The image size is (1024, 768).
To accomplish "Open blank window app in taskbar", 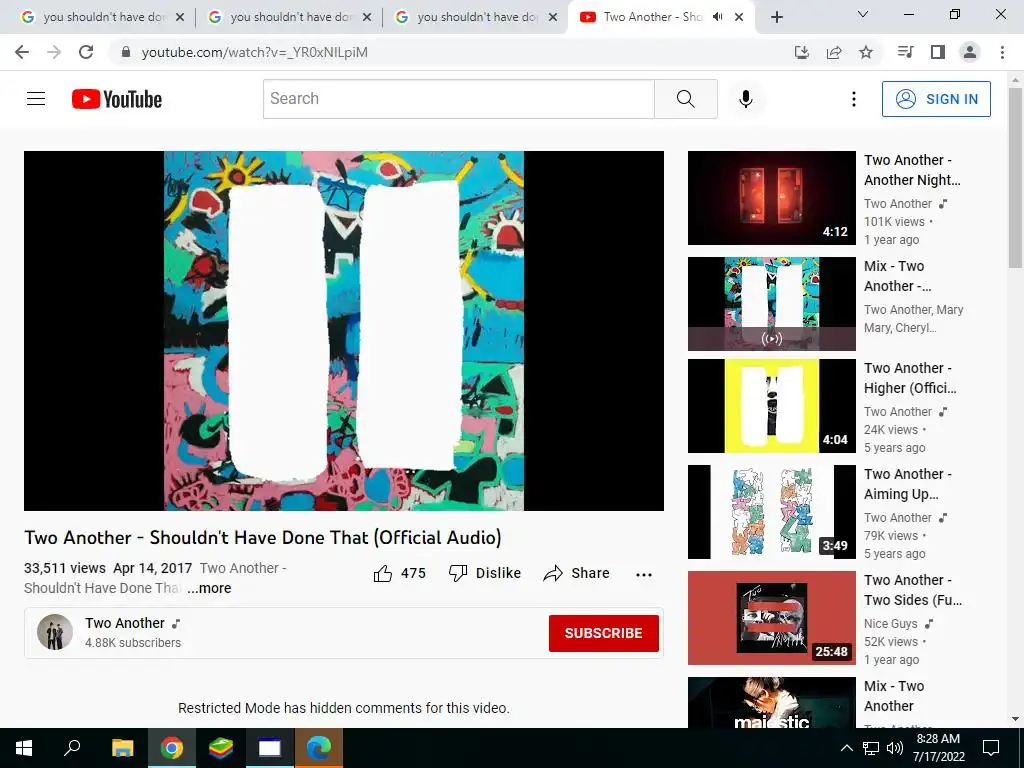I will pos(269,748).
